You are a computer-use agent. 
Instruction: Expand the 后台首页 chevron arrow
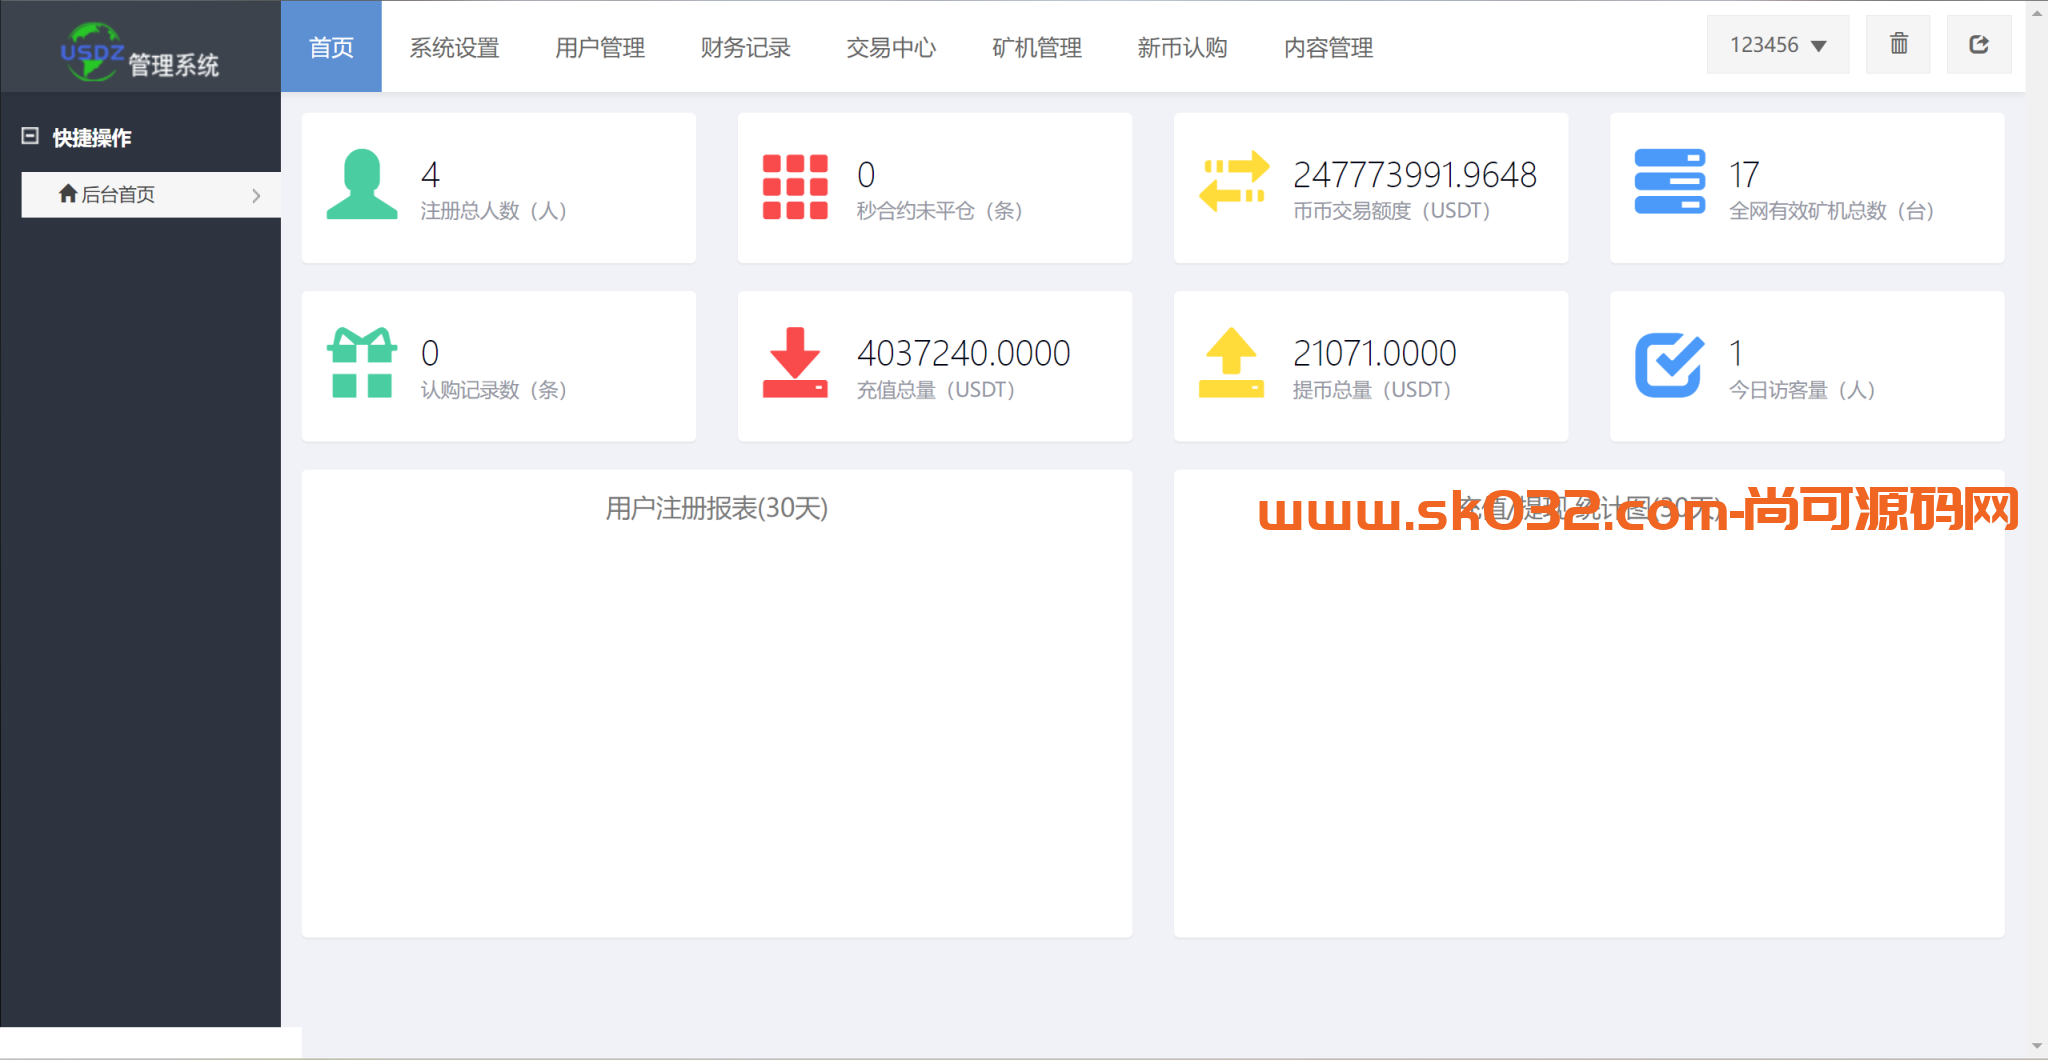point(256,195)
